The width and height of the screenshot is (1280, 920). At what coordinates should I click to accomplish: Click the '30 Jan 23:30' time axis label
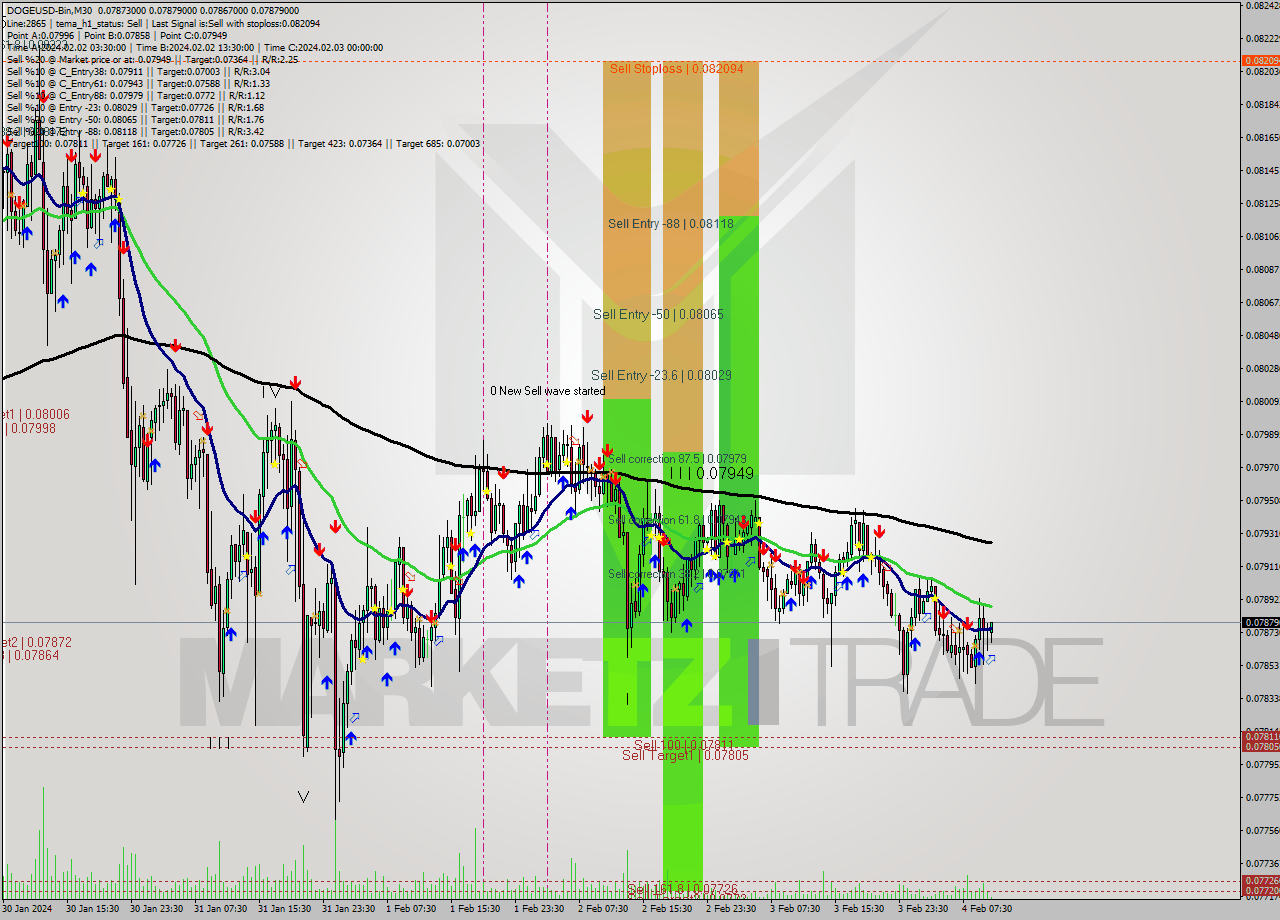point(157,909)
